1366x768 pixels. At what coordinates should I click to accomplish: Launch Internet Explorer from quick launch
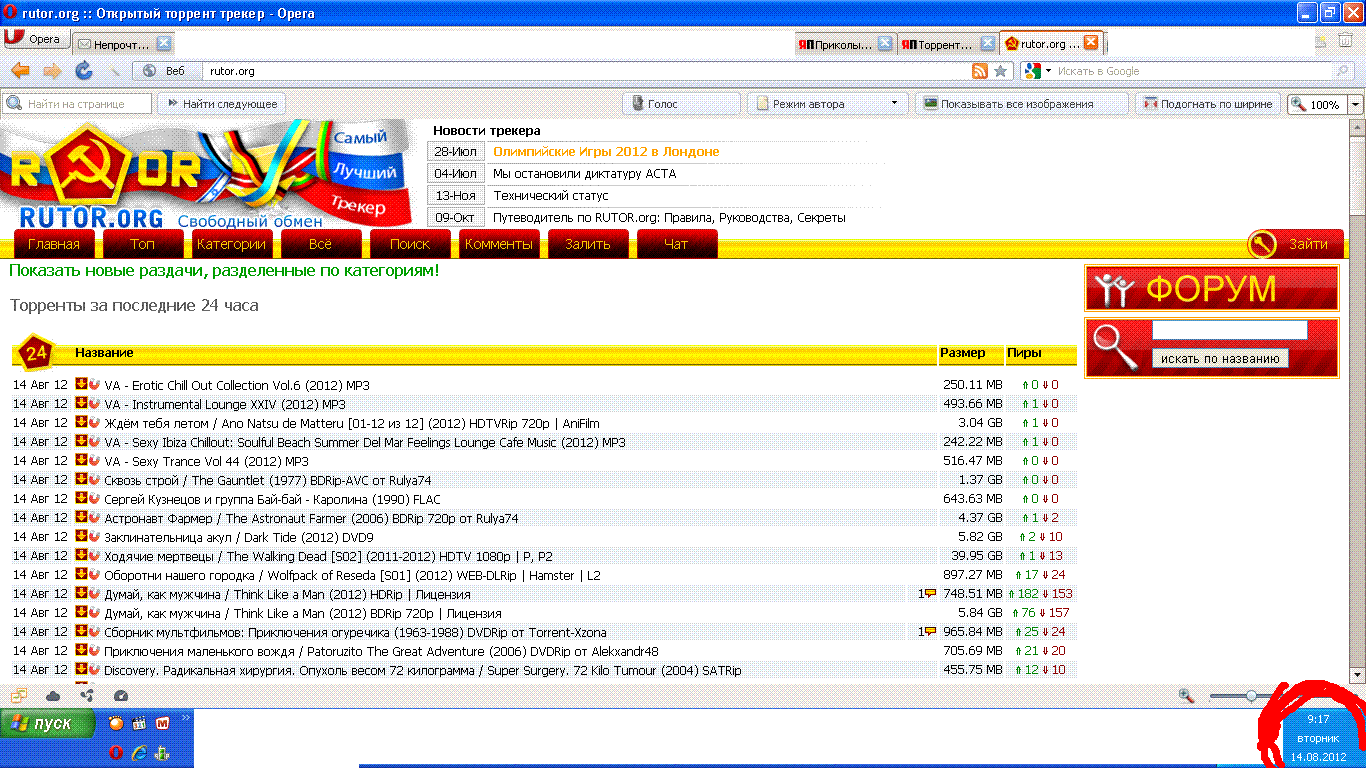click(x=139, y=752)
